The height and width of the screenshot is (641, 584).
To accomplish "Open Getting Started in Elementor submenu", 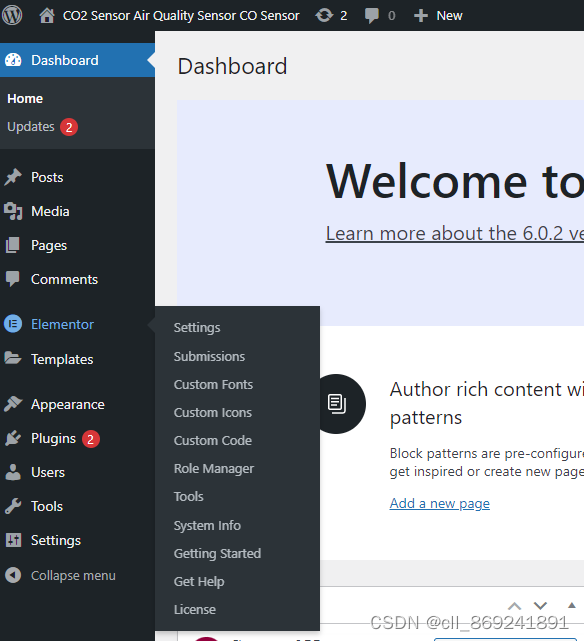I will (x=217, y=554).
